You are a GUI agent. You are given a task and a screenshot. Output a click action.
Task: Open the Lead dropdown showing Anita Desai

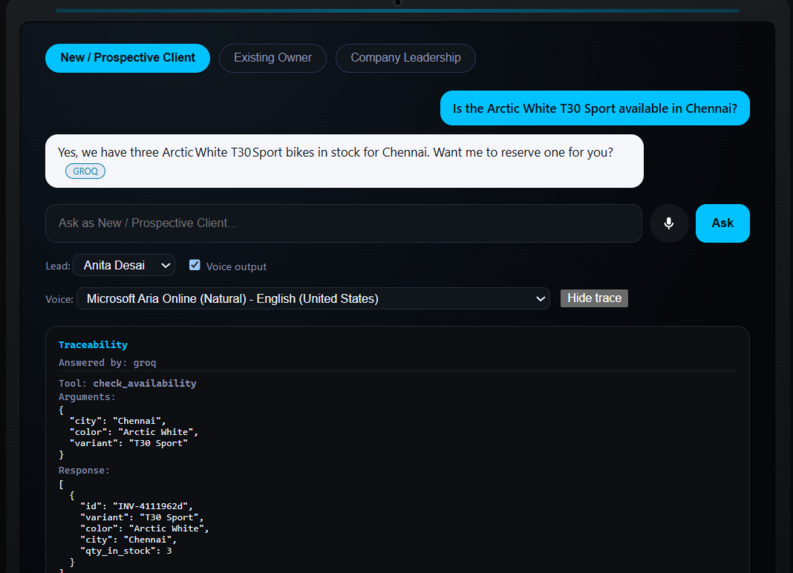click(124, 266)
